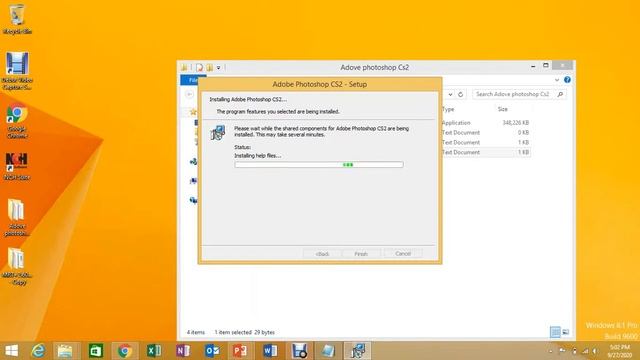The width and height of the screenshot is (640, 360).
Task: Click the Adobe Photoshop CS2 - Setup title
Action: click(x=320, y=84)
